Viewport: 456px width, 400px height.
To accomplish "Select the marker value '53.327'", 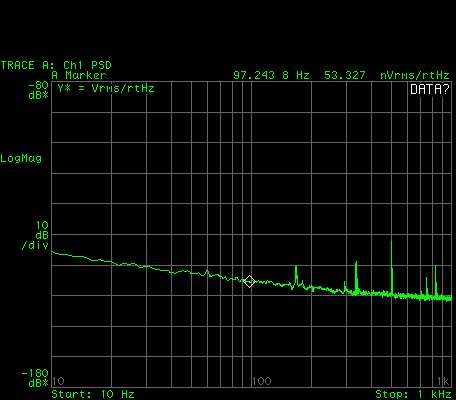I will coord(345,75).
